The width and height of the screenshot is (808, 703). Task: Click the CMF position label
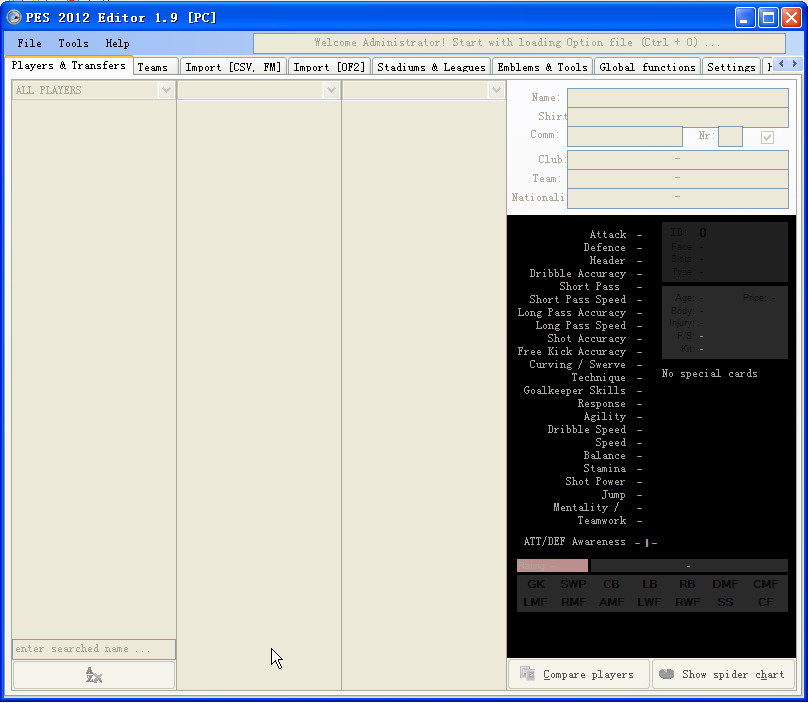point(765,584)
